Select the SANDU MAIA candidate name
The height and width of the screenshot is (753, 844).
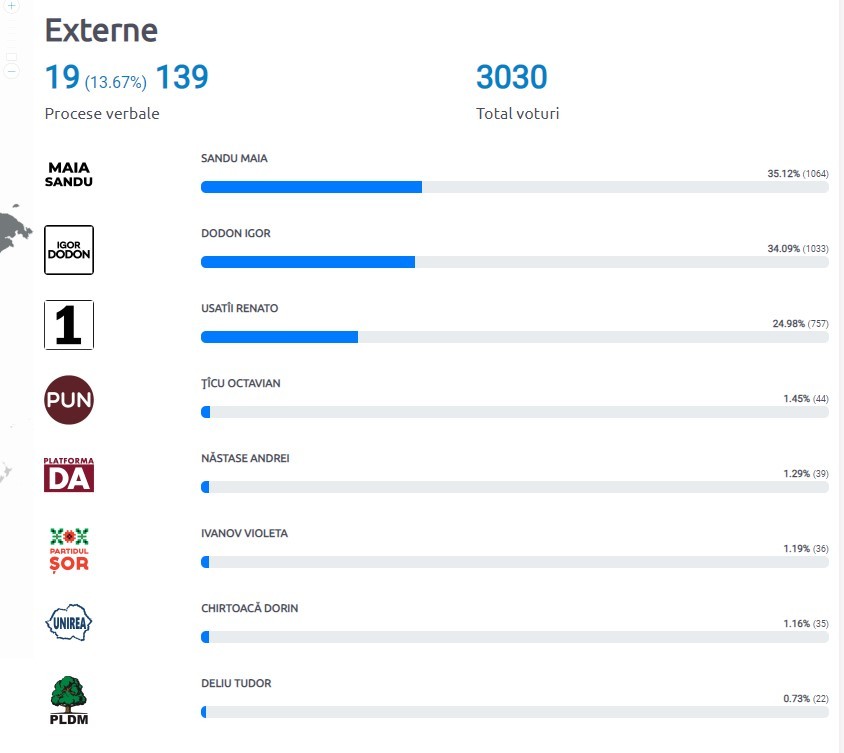(x=234, y=158)
